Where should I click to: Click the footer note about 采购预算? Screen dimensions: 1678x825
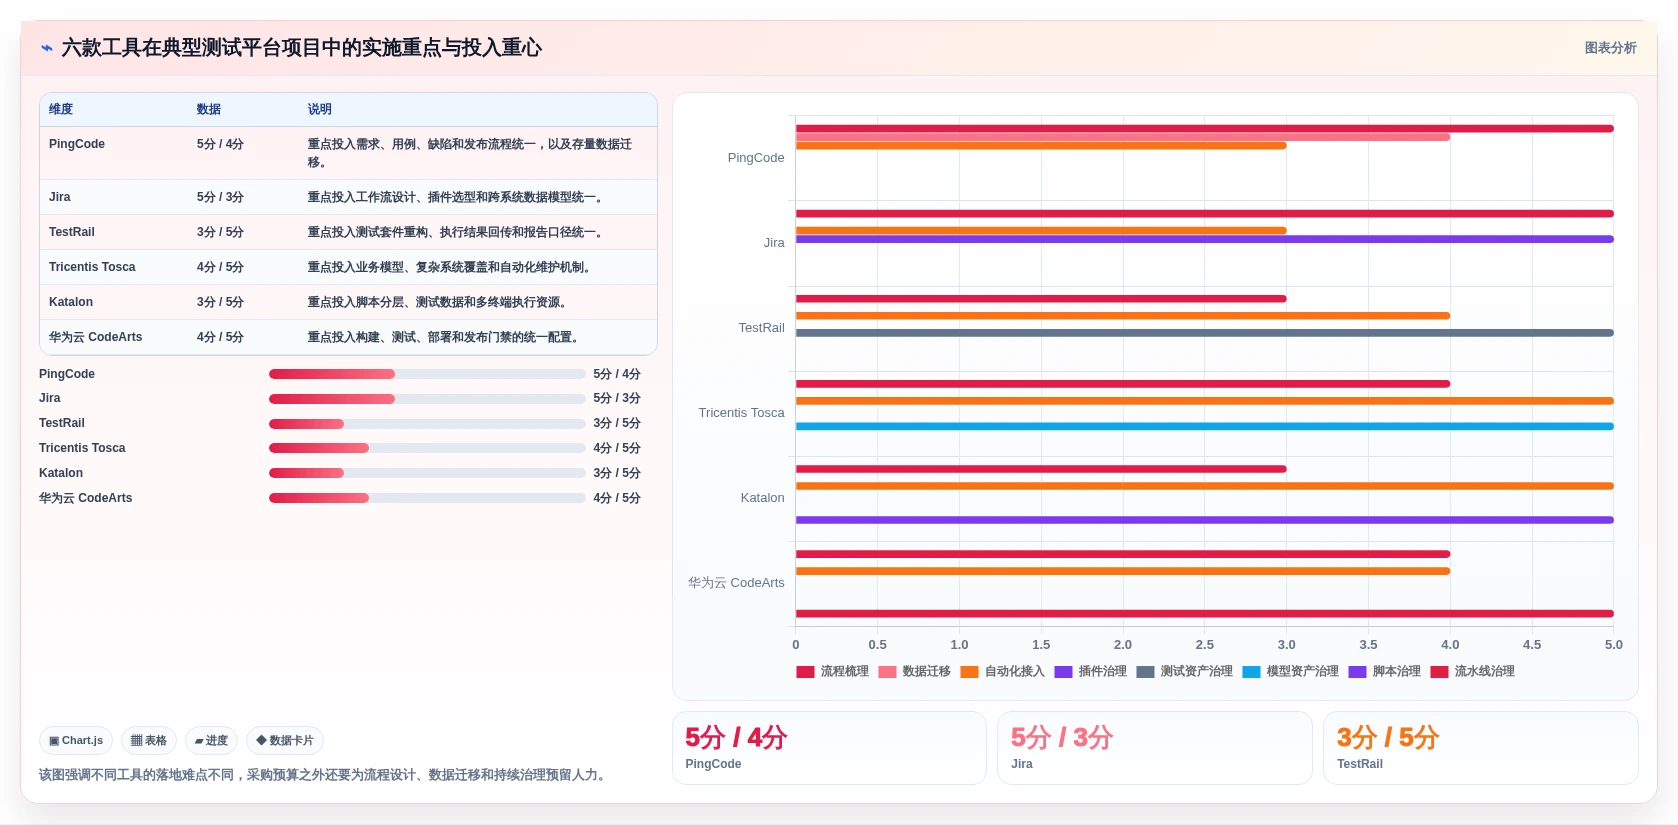click(325, 775)
